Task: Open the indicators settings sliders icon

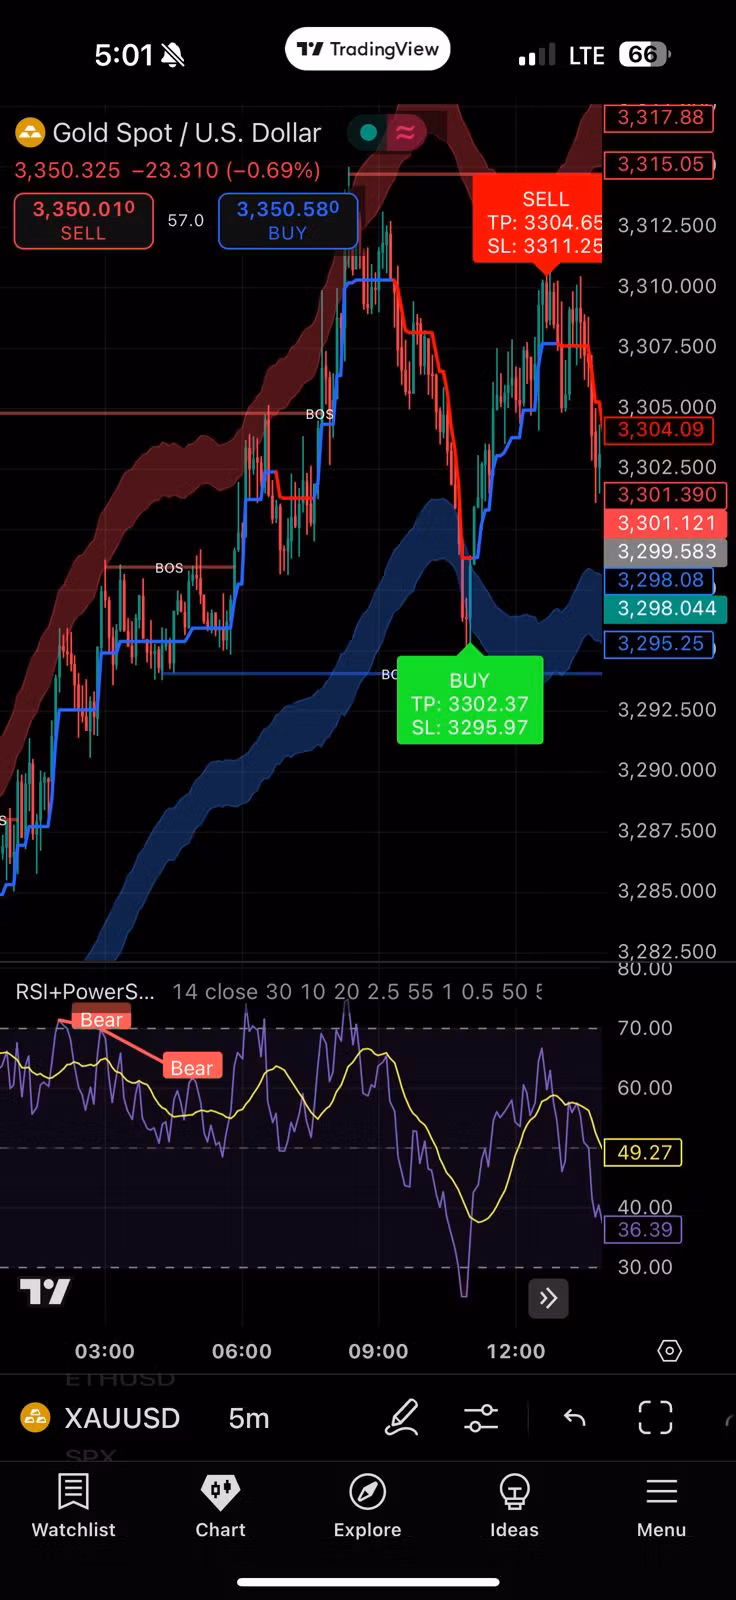Action: 481,1418
